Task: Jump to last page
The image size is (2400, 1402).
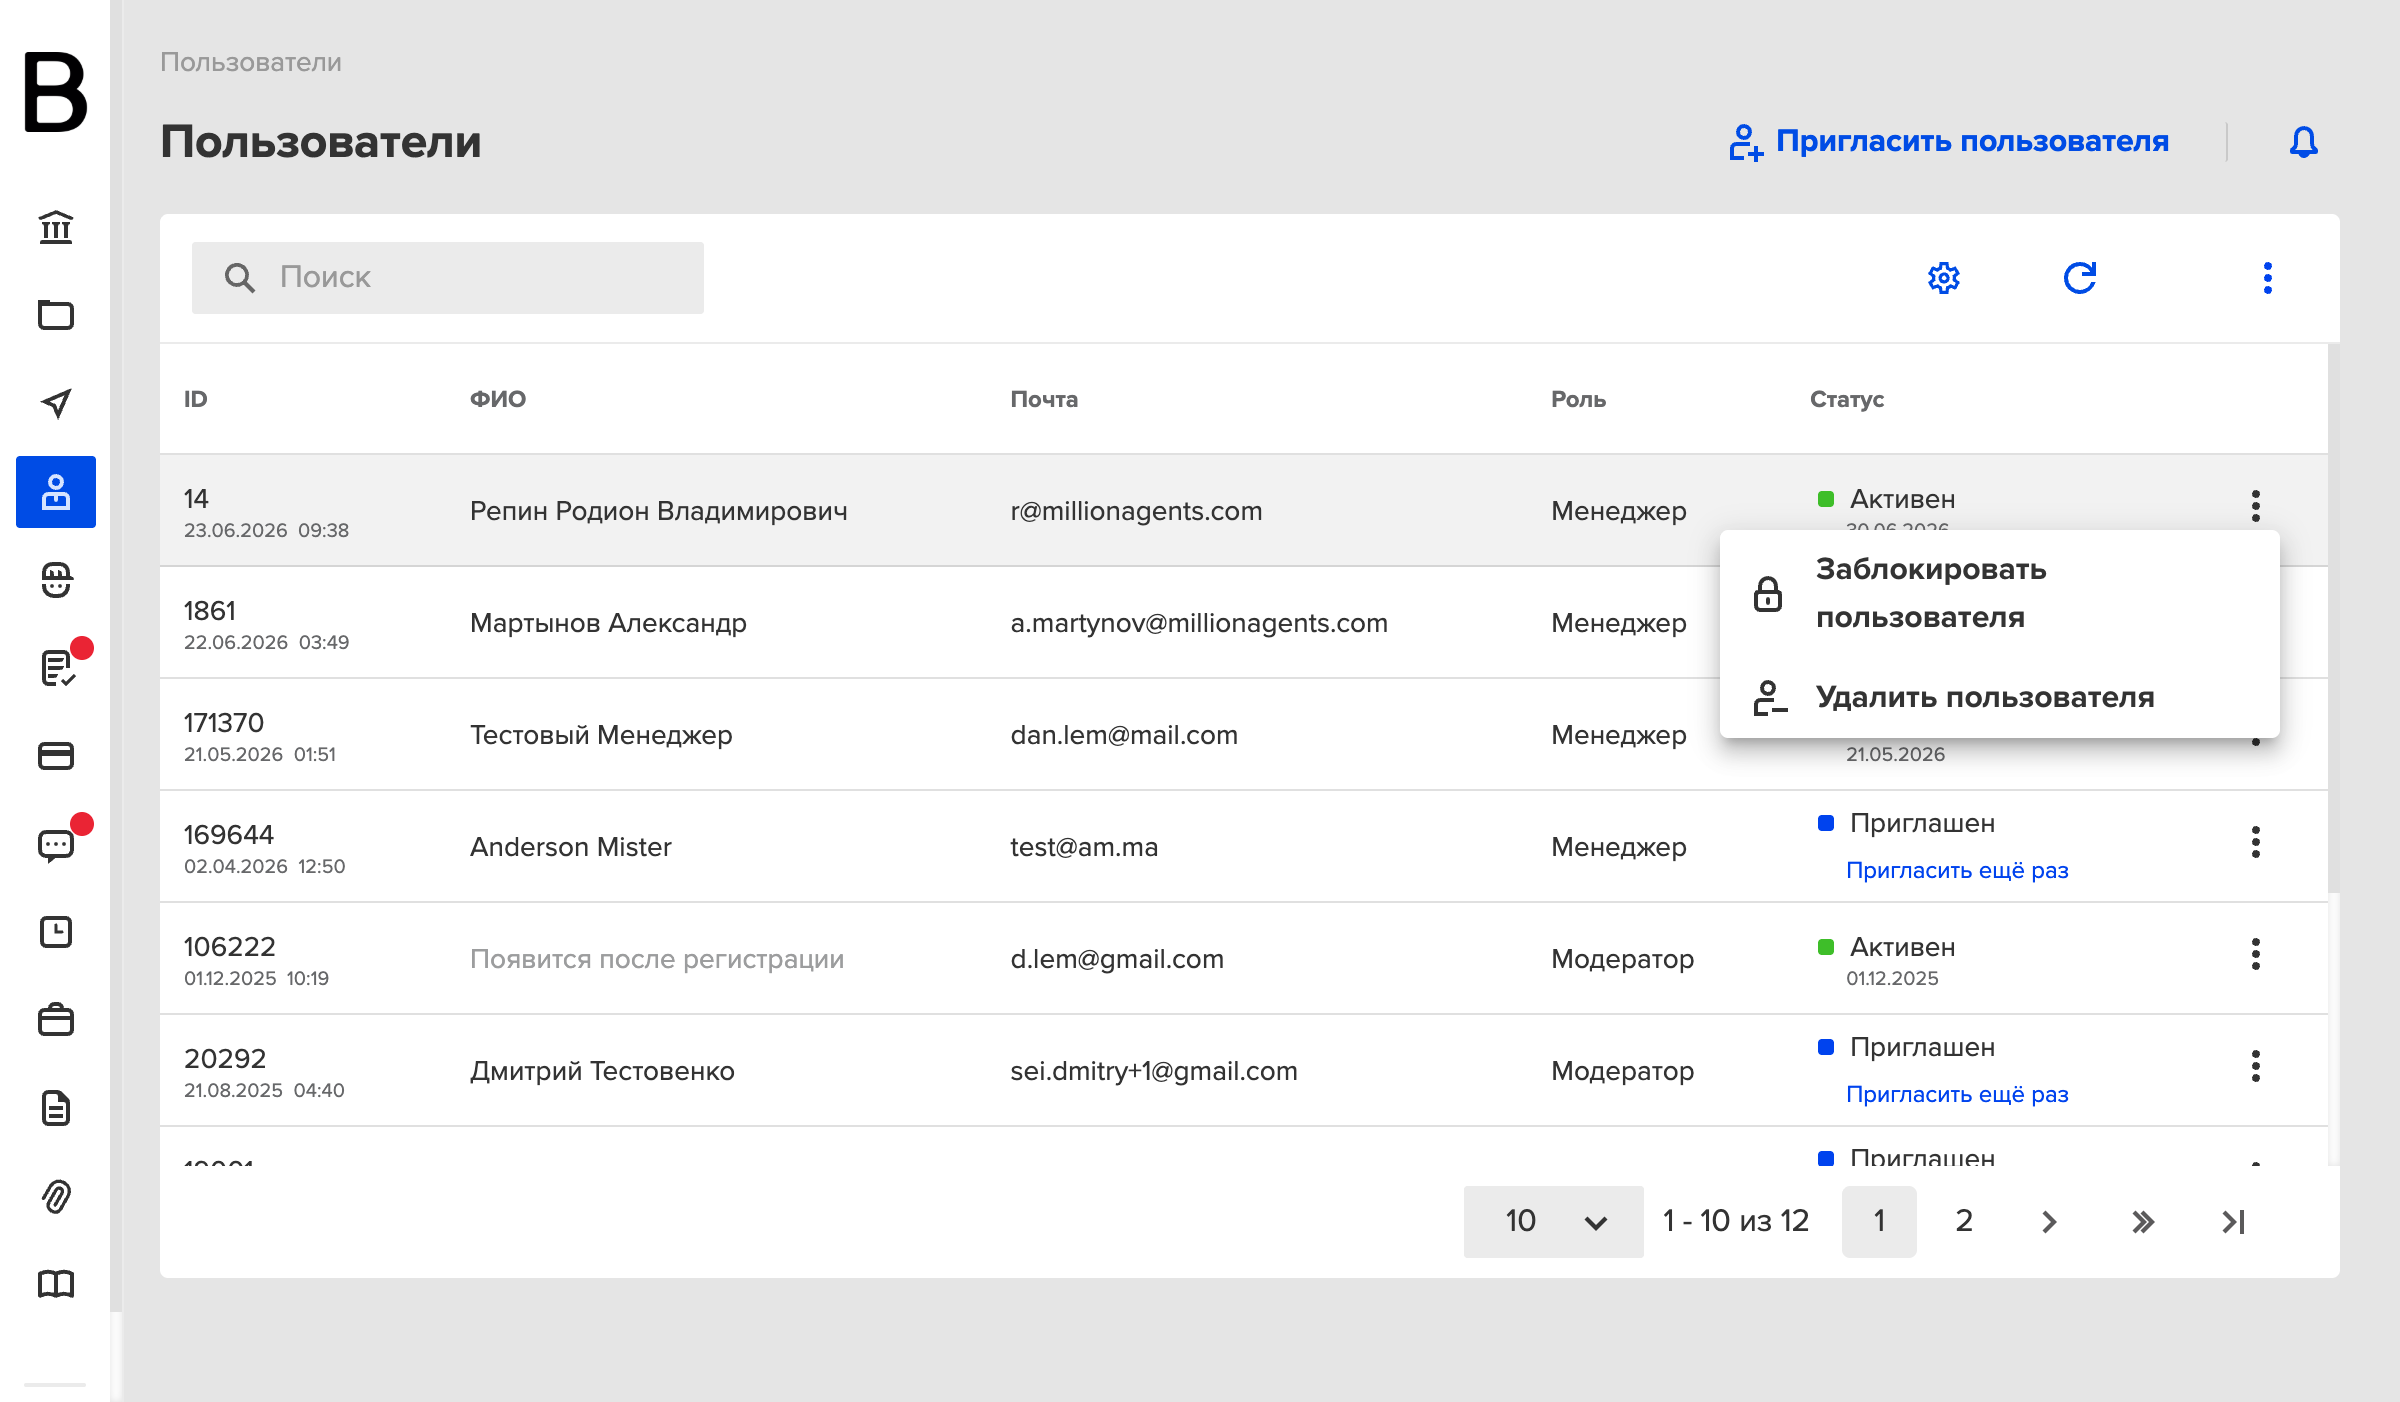Action: pos(2233,1221)
